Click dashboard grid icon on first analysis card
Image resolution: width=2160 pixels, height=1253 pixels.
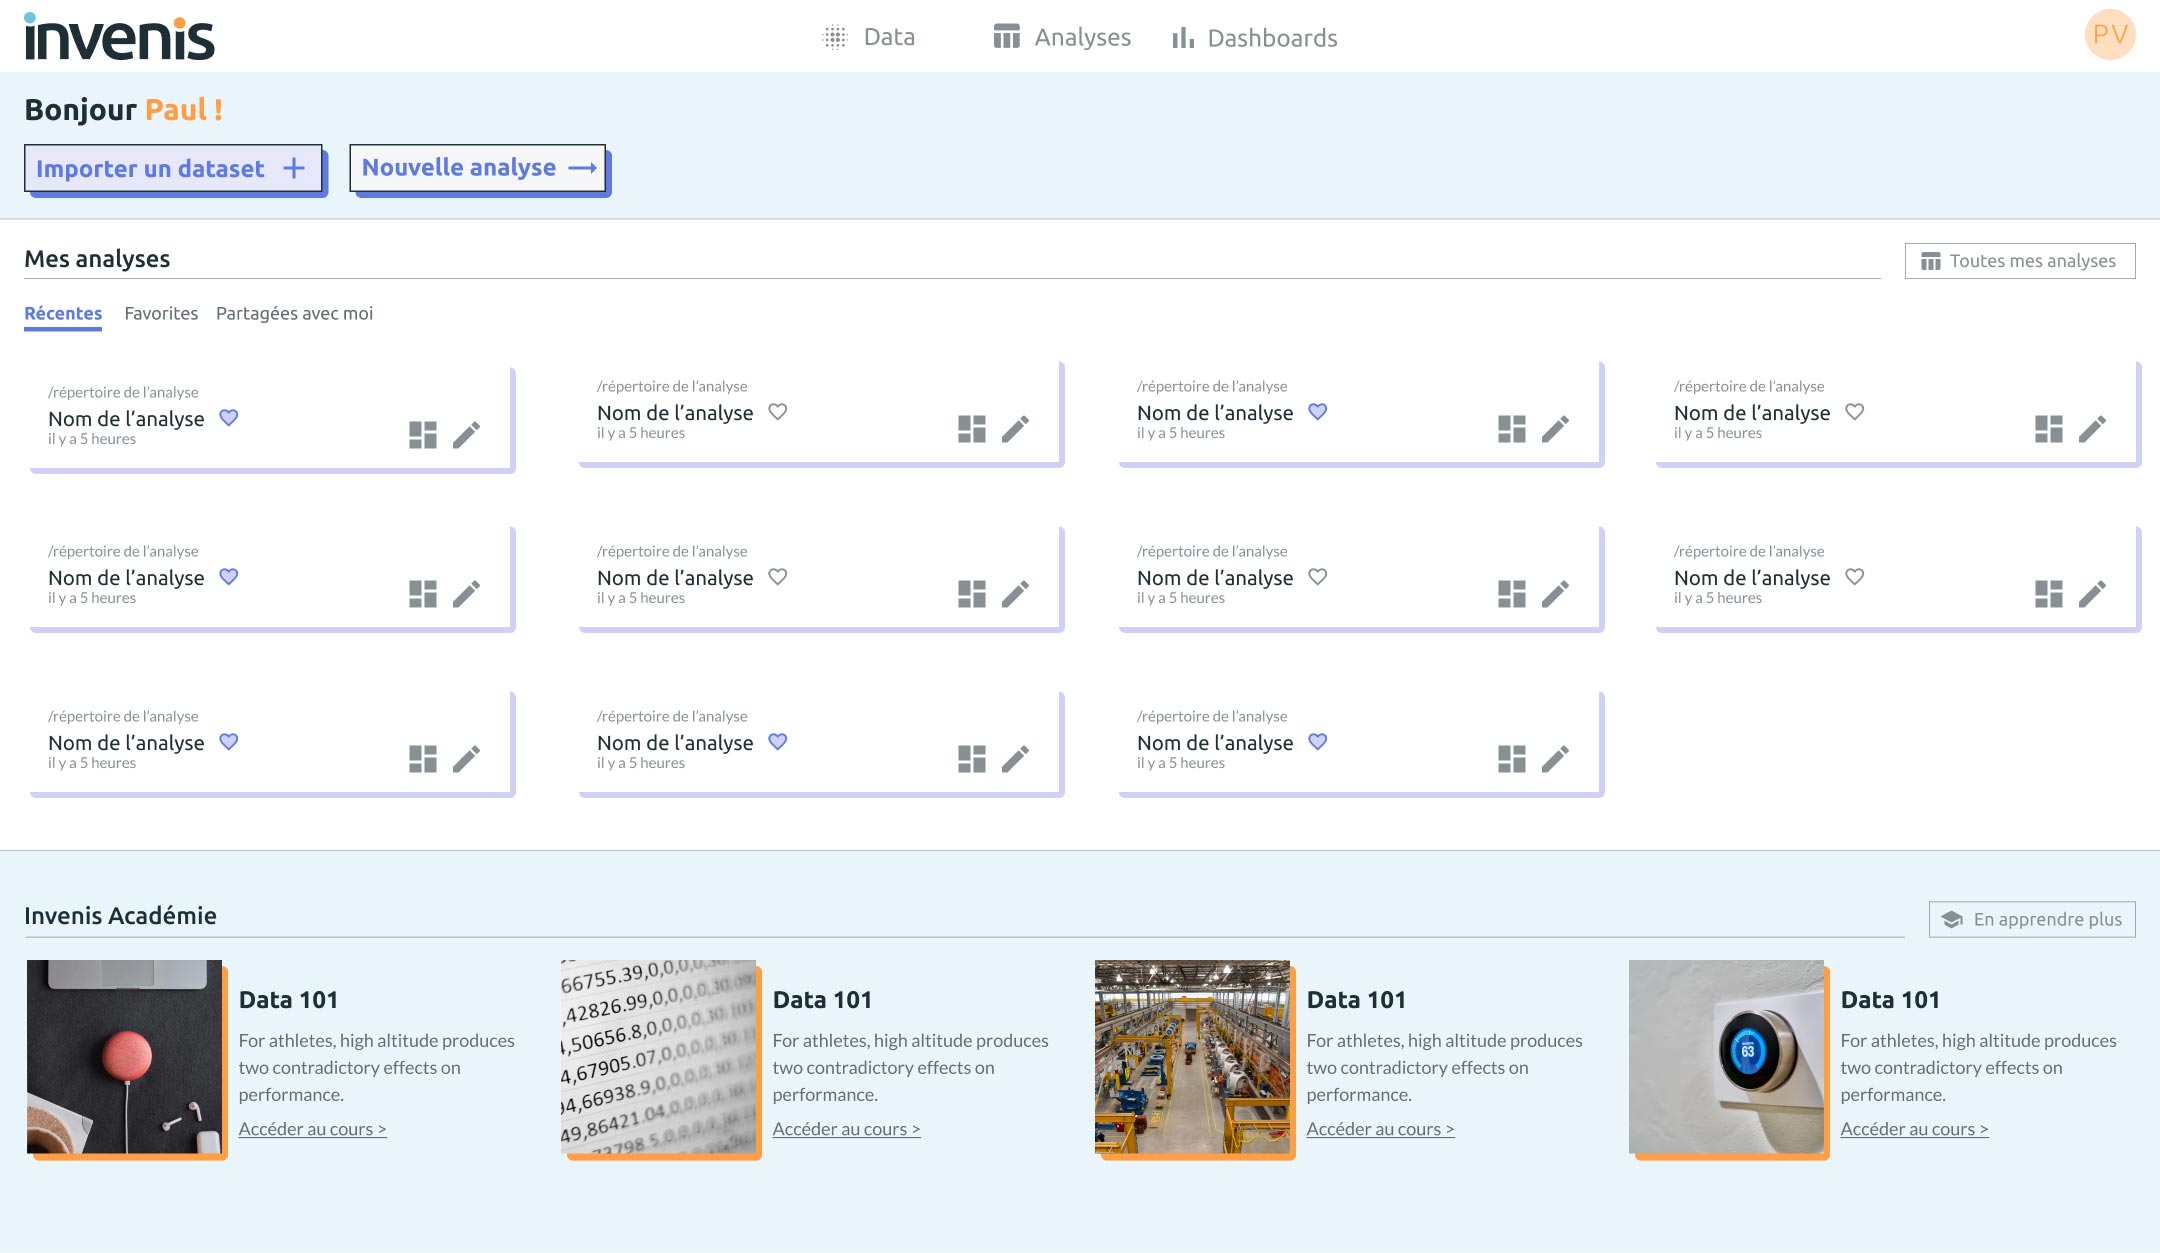pos(423,435)
